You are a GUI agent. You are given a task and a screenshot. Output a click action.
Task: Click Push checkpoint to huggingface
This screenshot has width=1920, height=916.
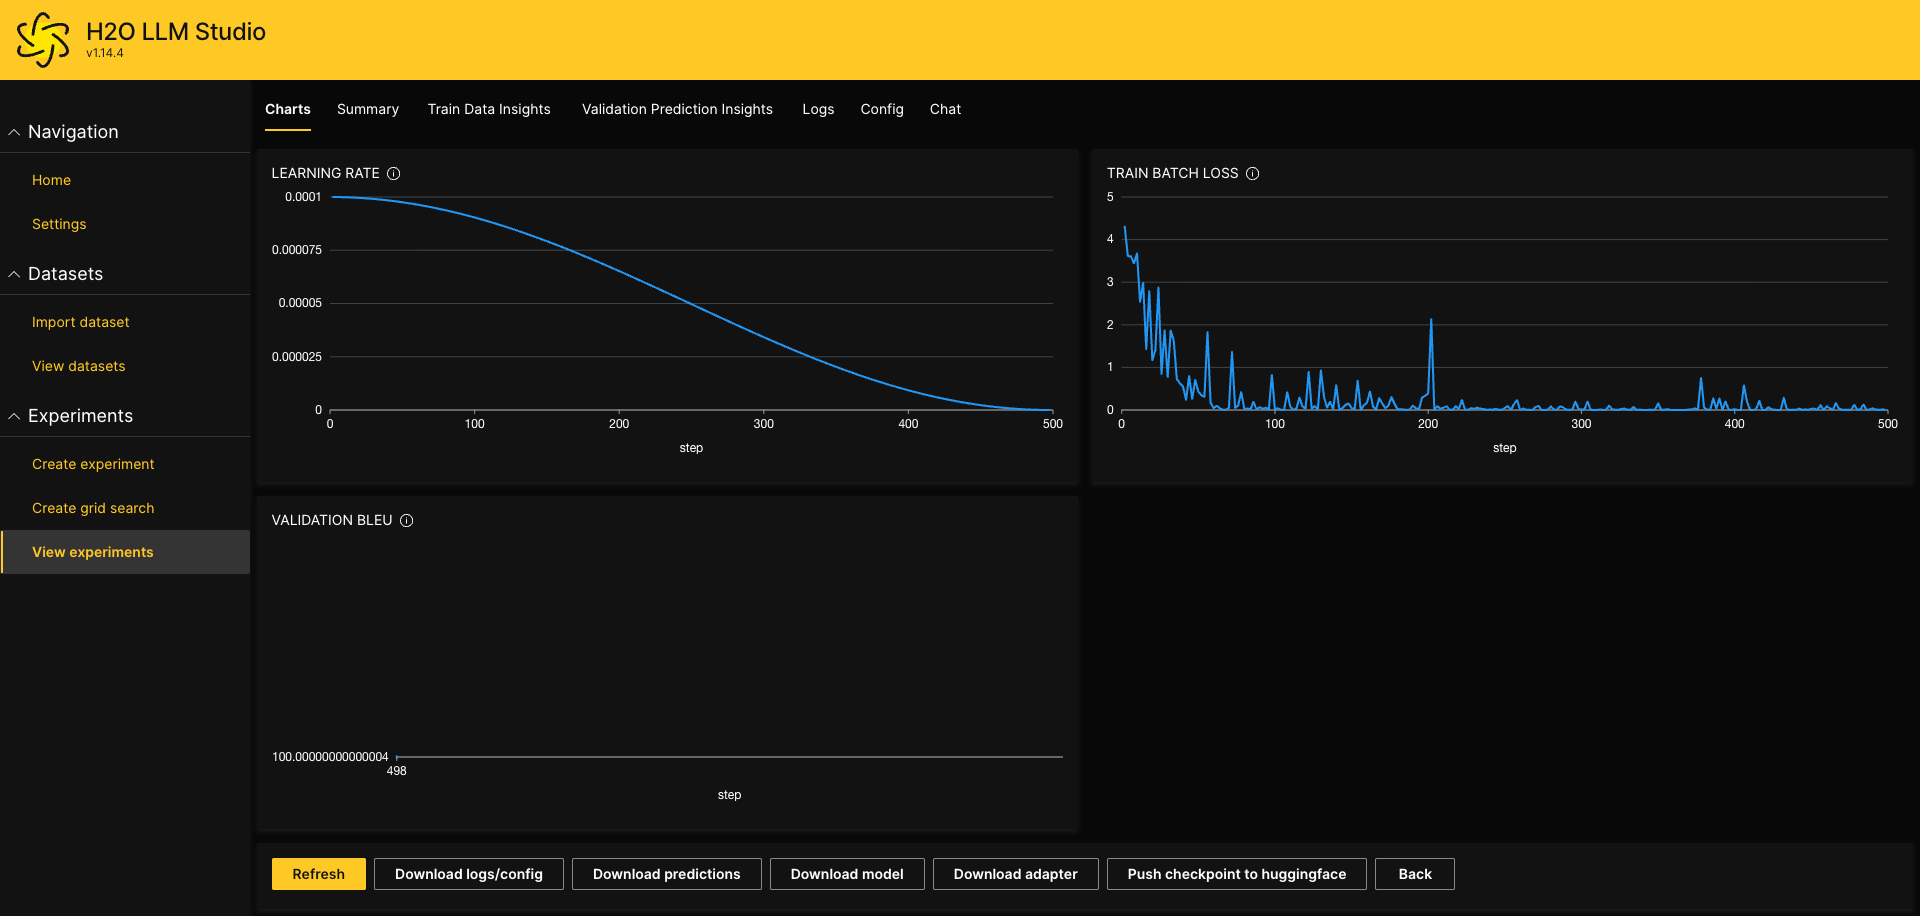pos(1237,874)
